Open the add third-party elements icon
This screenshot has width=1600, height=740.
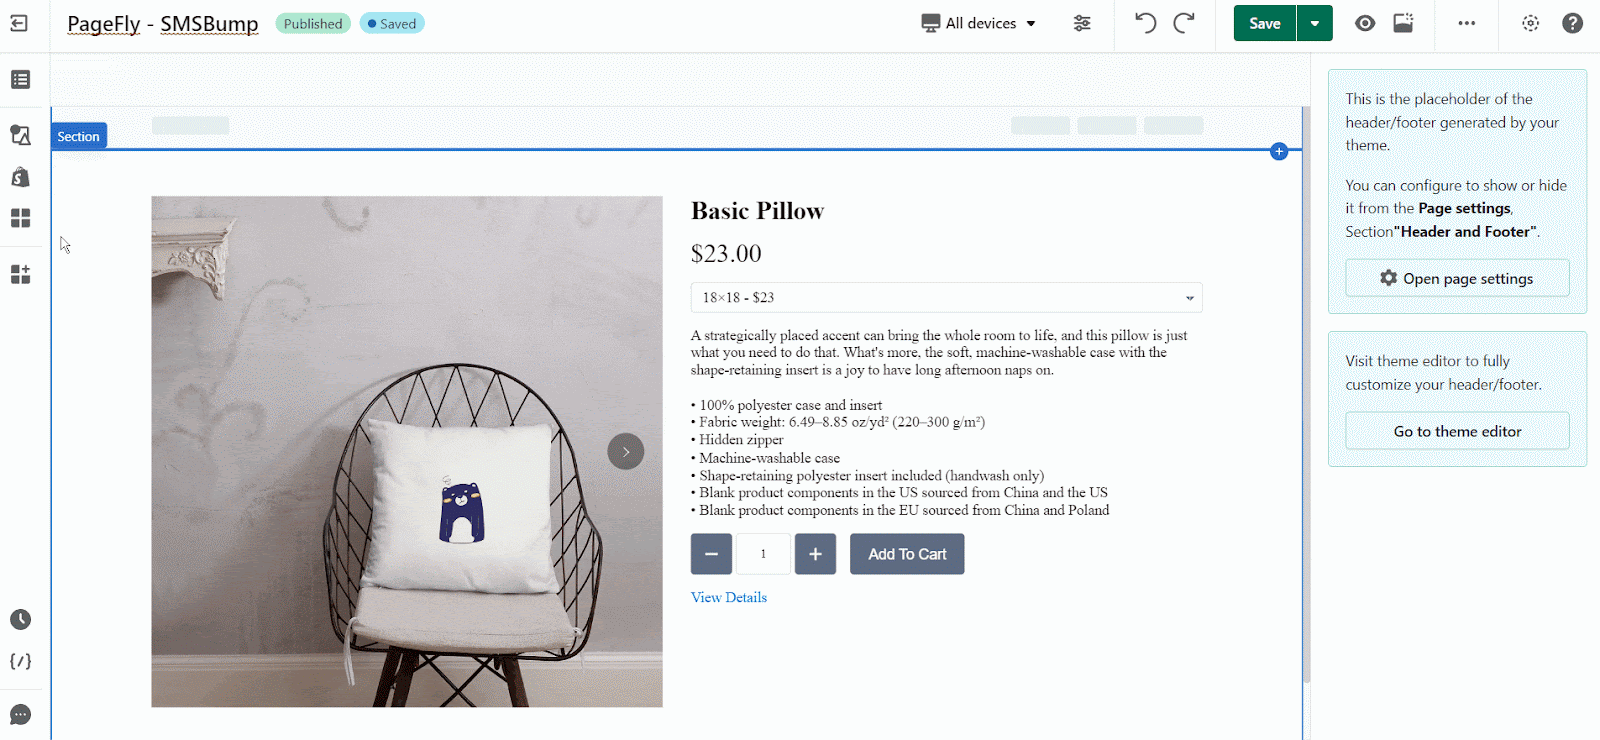pyautogui.click(x=20, y=274)
